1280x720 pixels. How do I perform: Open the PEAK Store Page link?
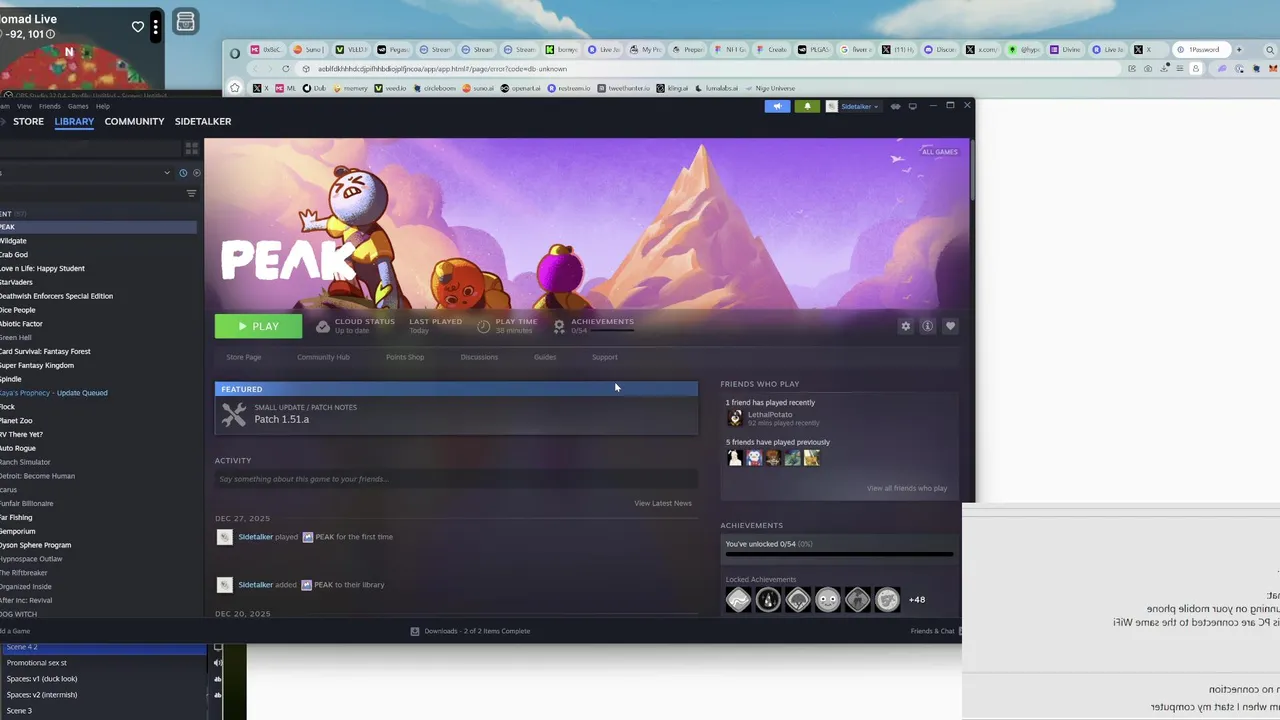point(244,357)
